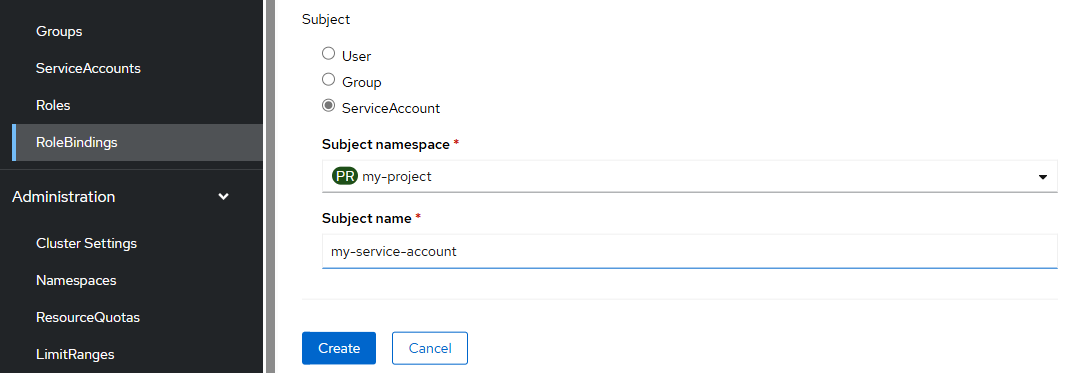Select the Group radio button
The image size is (1077, 373).
329,80
